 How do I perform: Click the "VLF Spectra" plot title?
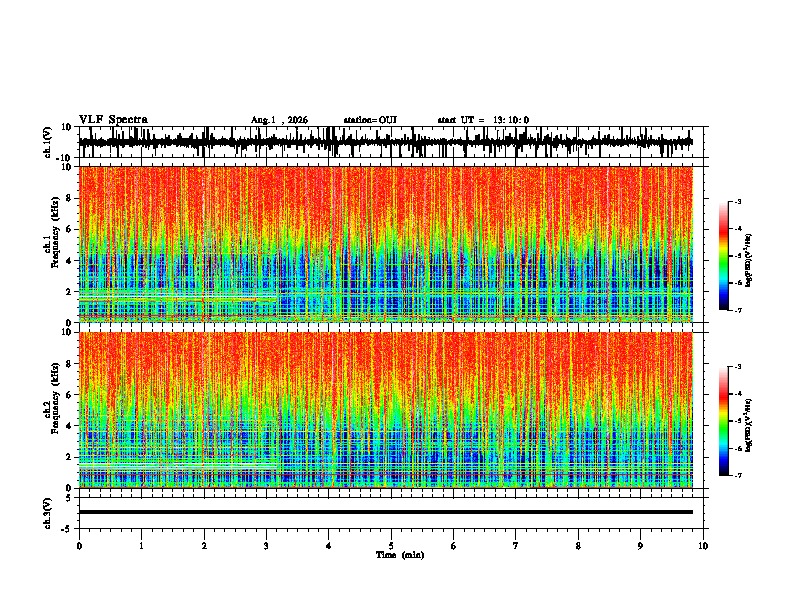pos(113,119)
